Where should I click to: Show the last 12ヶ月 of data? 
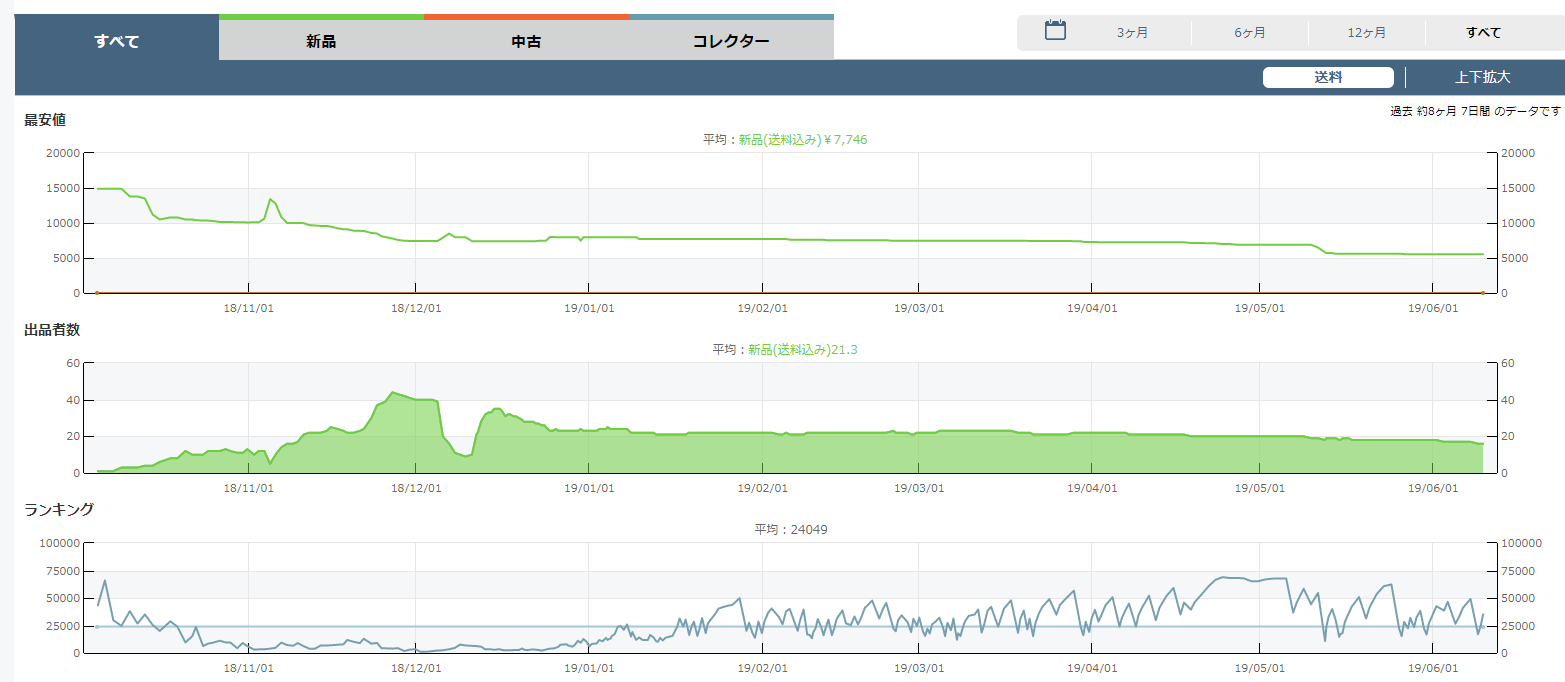[x=1366, y=33]
